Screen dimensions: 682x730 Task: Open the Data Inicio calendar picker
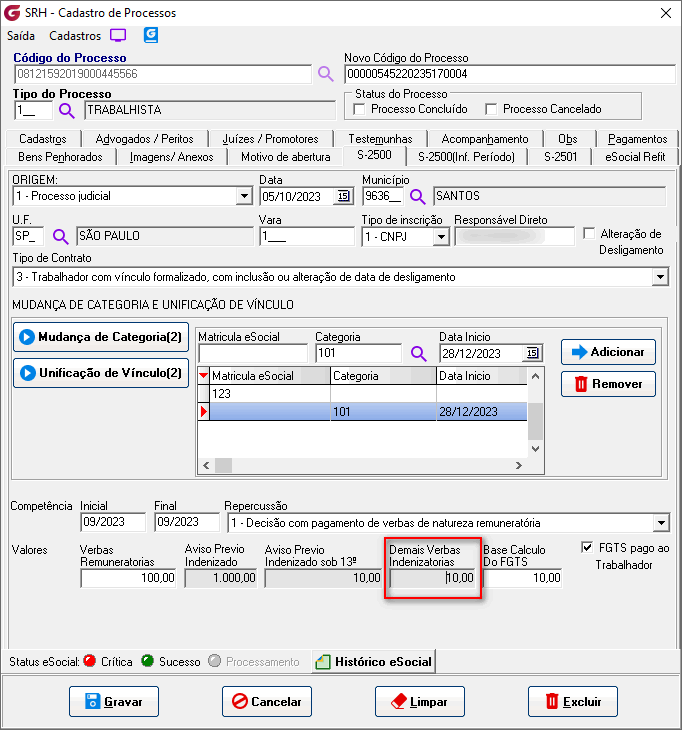(x=532, y=353)
